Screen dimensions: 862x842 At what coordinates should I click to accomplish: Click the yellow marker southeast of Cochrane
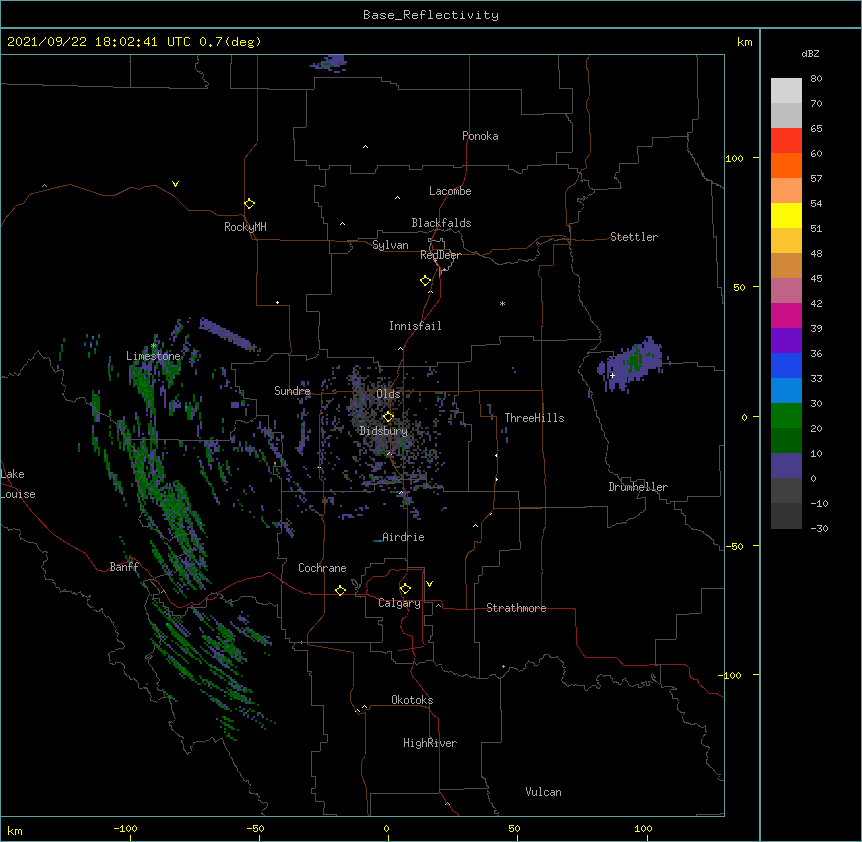pyautogui.click(x=340, y=590)
